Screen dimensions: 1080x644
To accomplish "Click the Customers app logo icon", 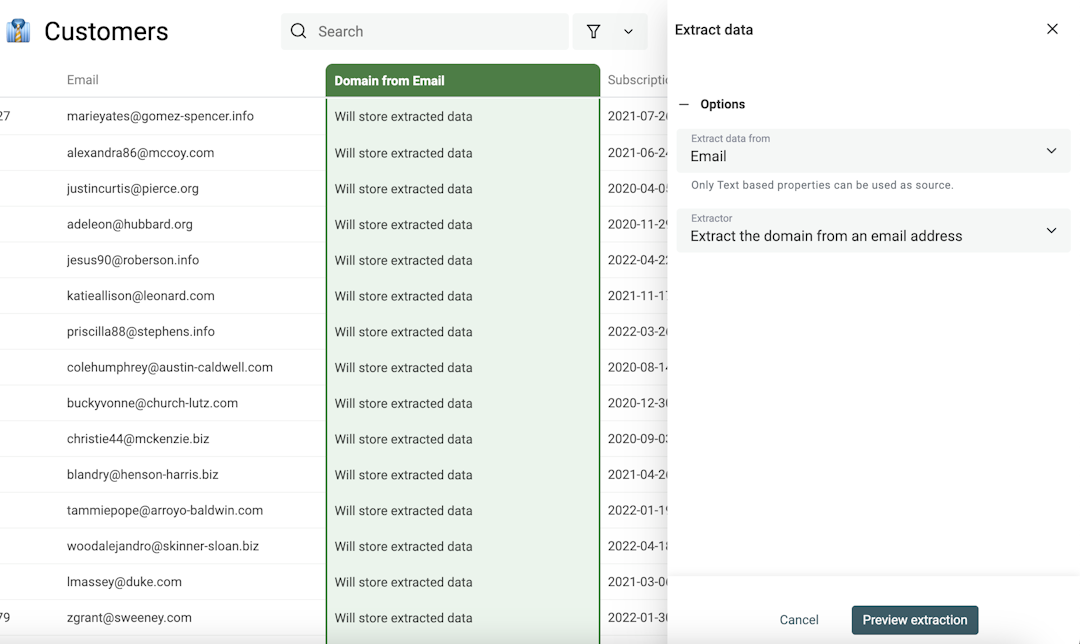I will point(18,31).
